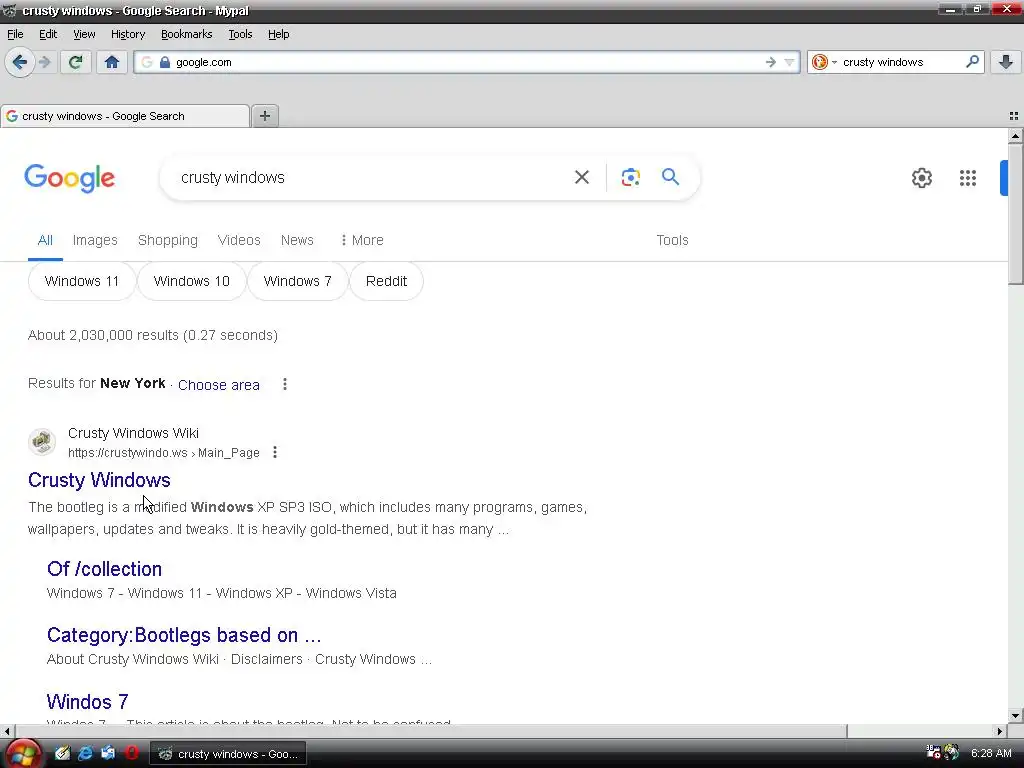Open the Help menu

point(278,34)
